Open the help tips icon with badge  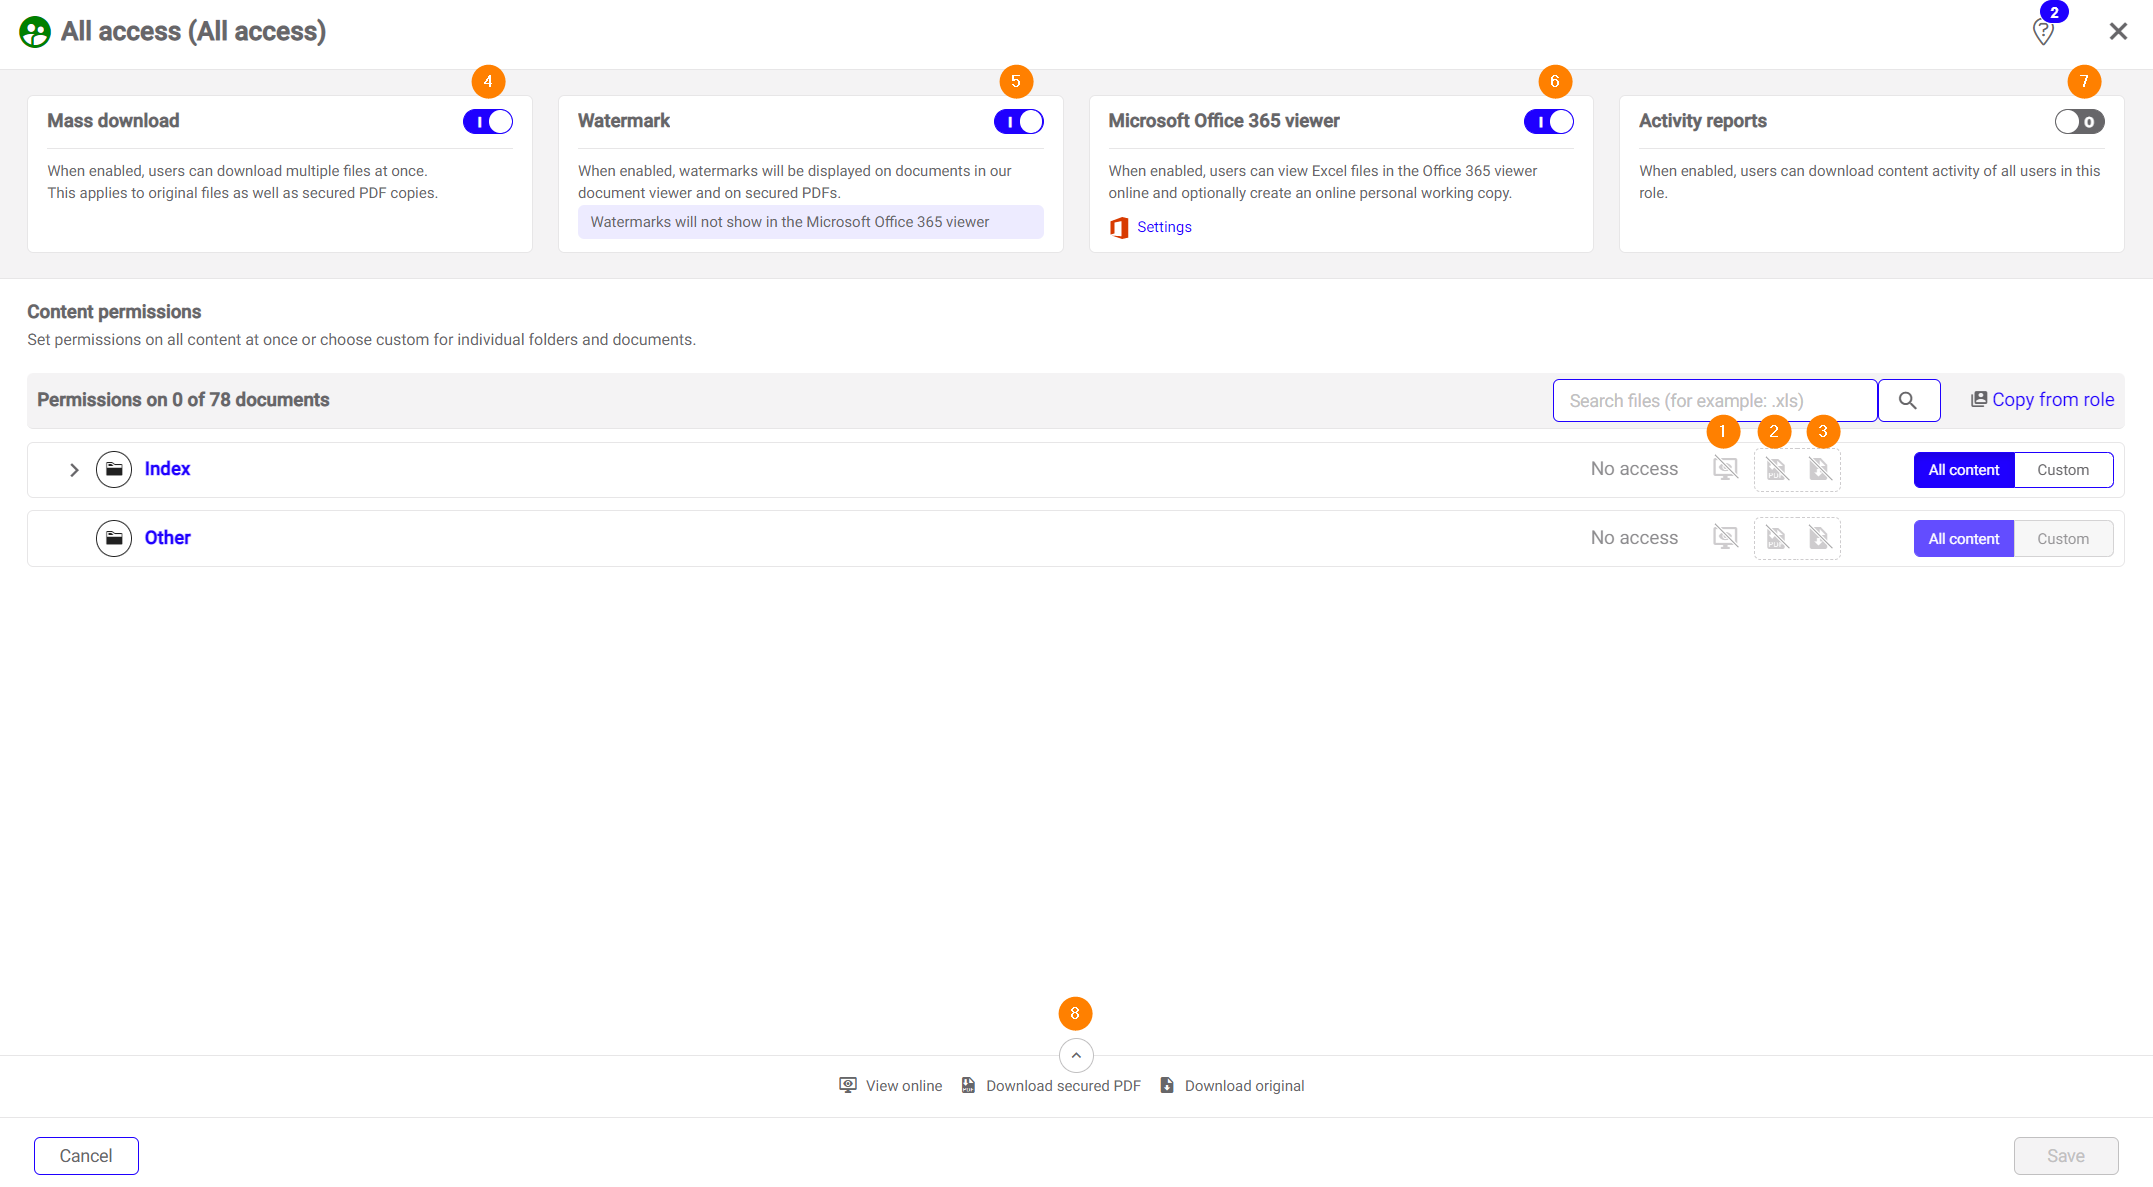[2044, 31]
